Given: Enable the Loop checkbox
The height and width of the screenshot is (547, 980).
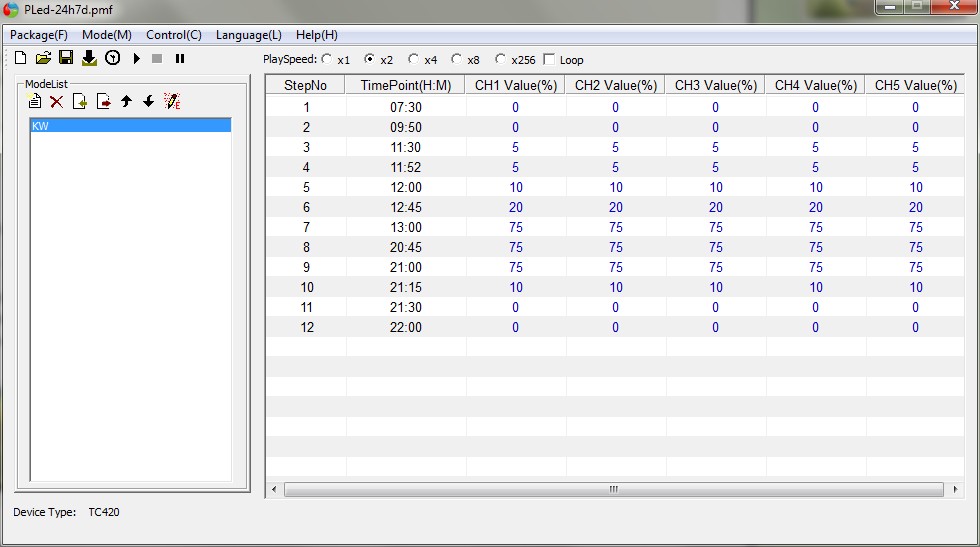Looking at the screenshot, I should point(549,59).
